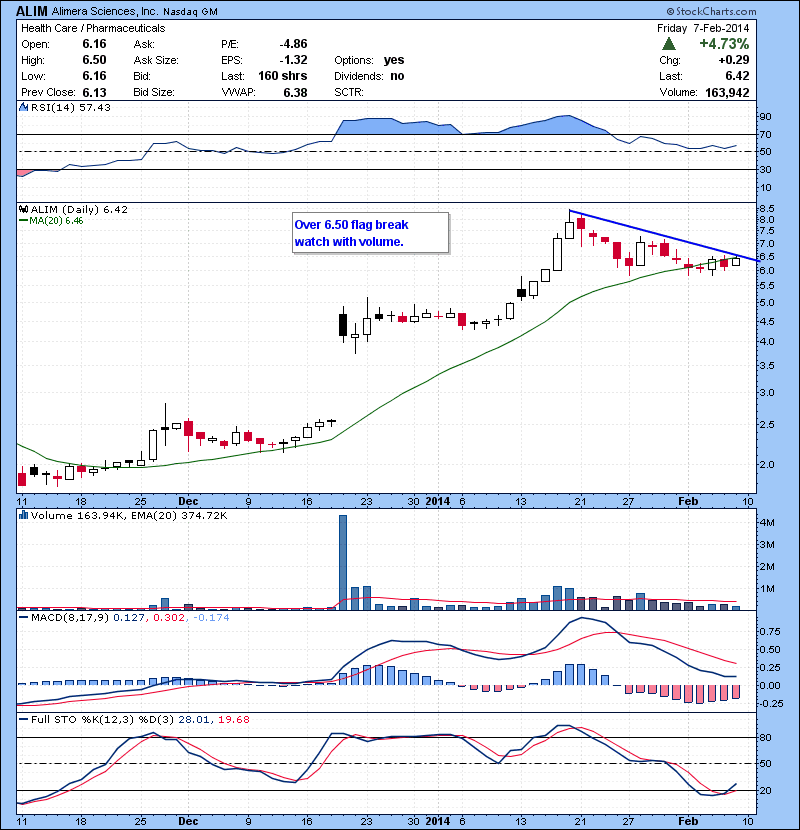The height and width of the screenshot is (830, 800).
Task: Click the price axis 8.5 label
Action: coord(767,209)
